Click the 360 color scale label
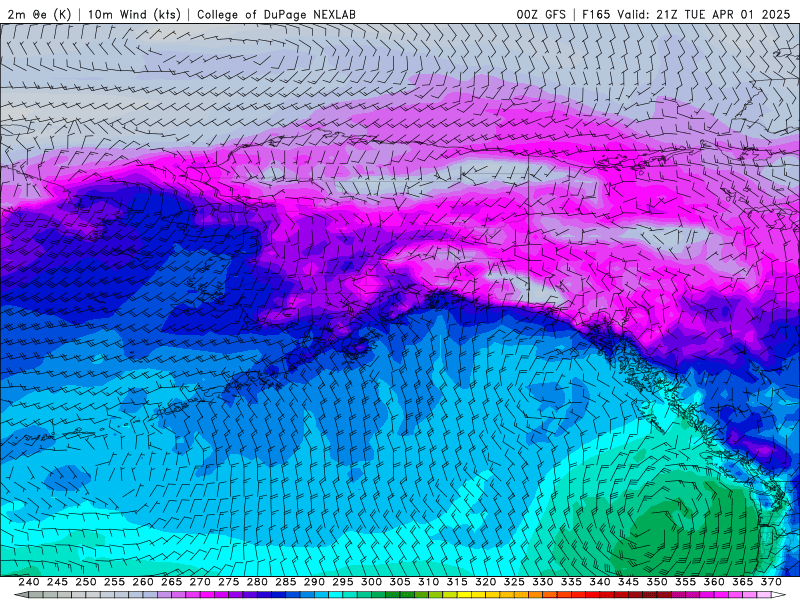 pos(714,582)
